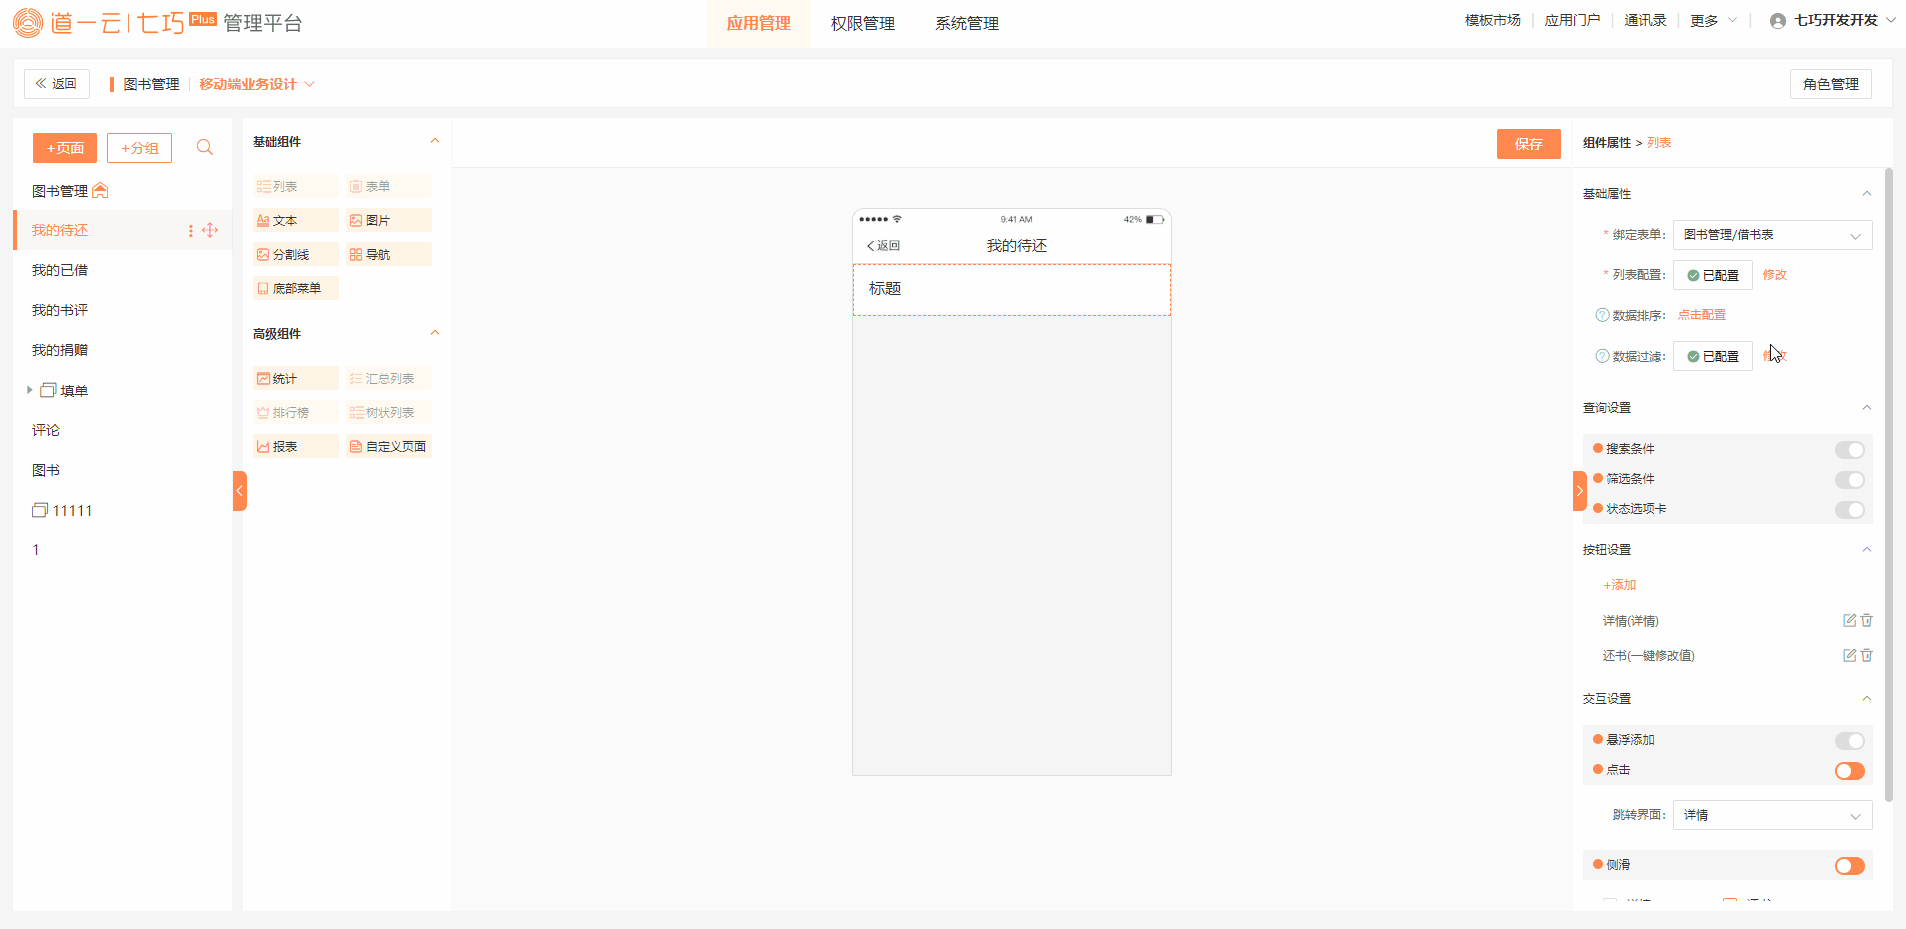Toggle the 侧滑 switch
Viewport: 1906px width, 929px height.
1849,866
